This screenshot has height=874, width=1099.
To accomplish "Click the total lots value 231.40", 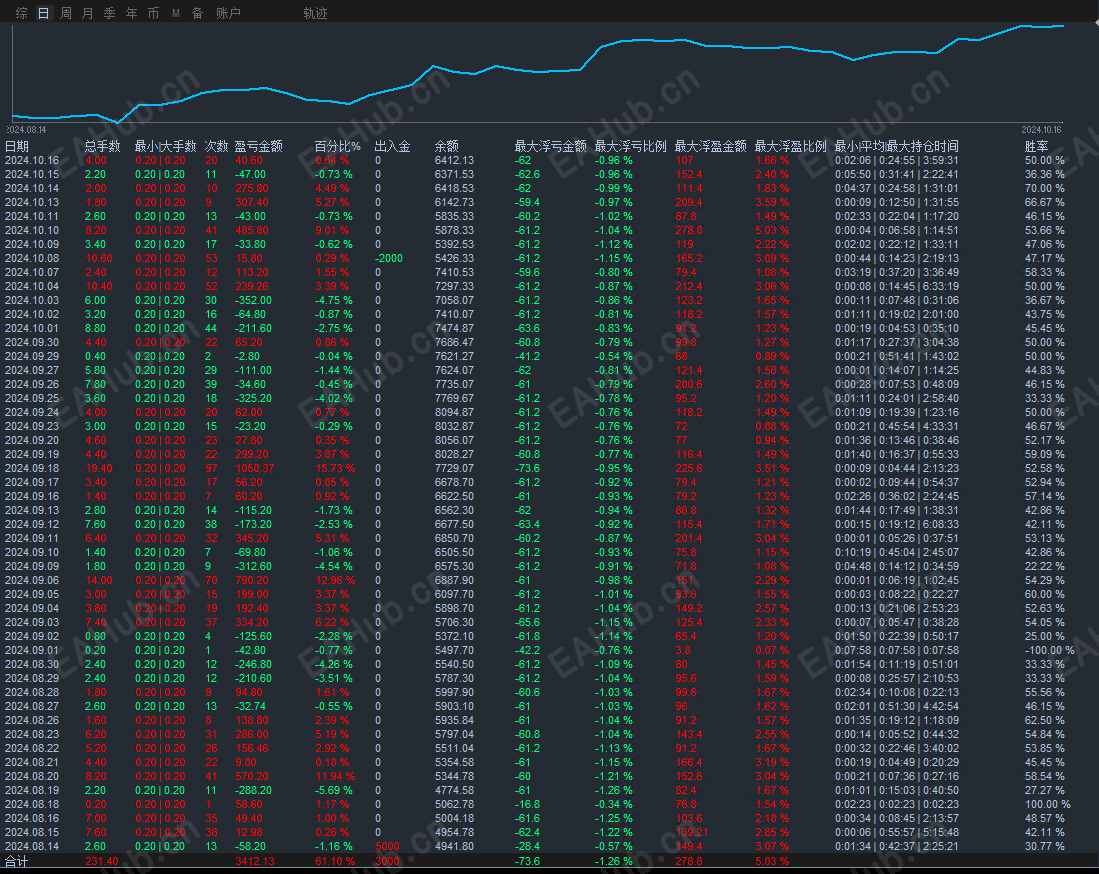I will tap(102, 861).
